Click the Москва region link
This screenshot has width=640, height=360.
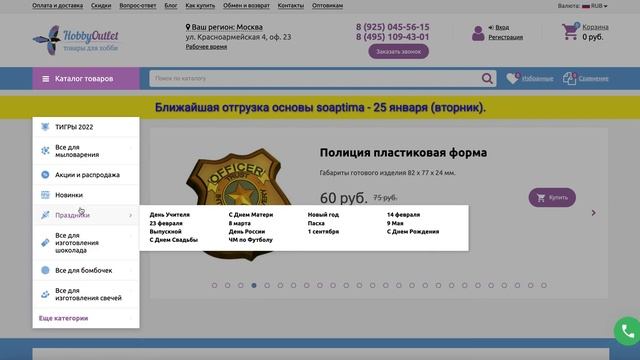click(x=249, y=27)
